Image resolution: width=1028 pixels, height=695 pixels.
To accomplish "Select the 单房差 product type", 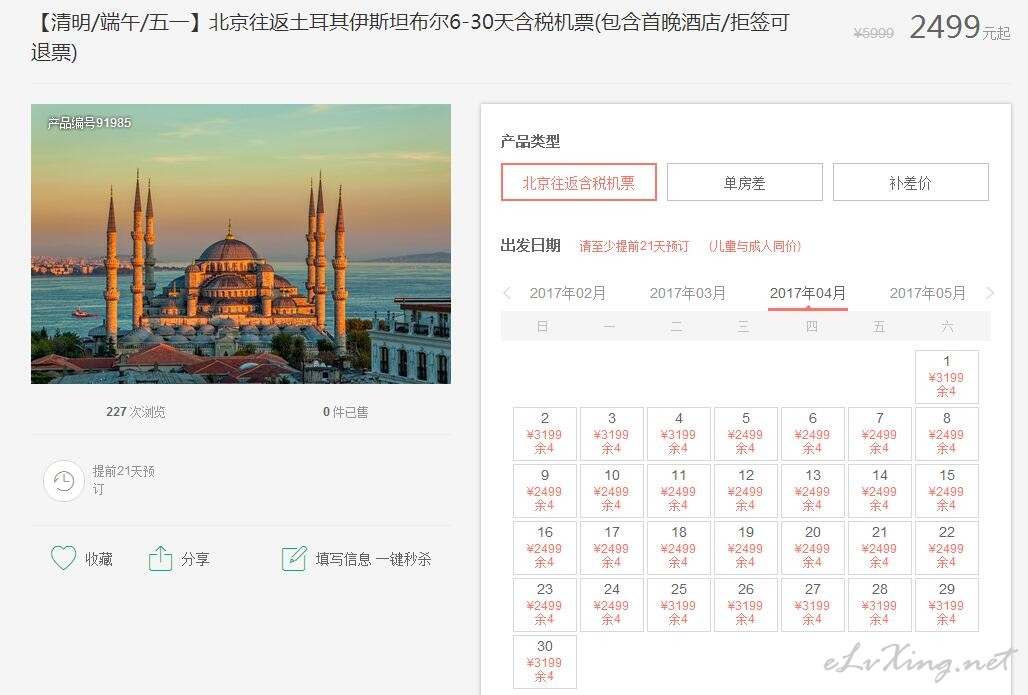I will (744, 182).
